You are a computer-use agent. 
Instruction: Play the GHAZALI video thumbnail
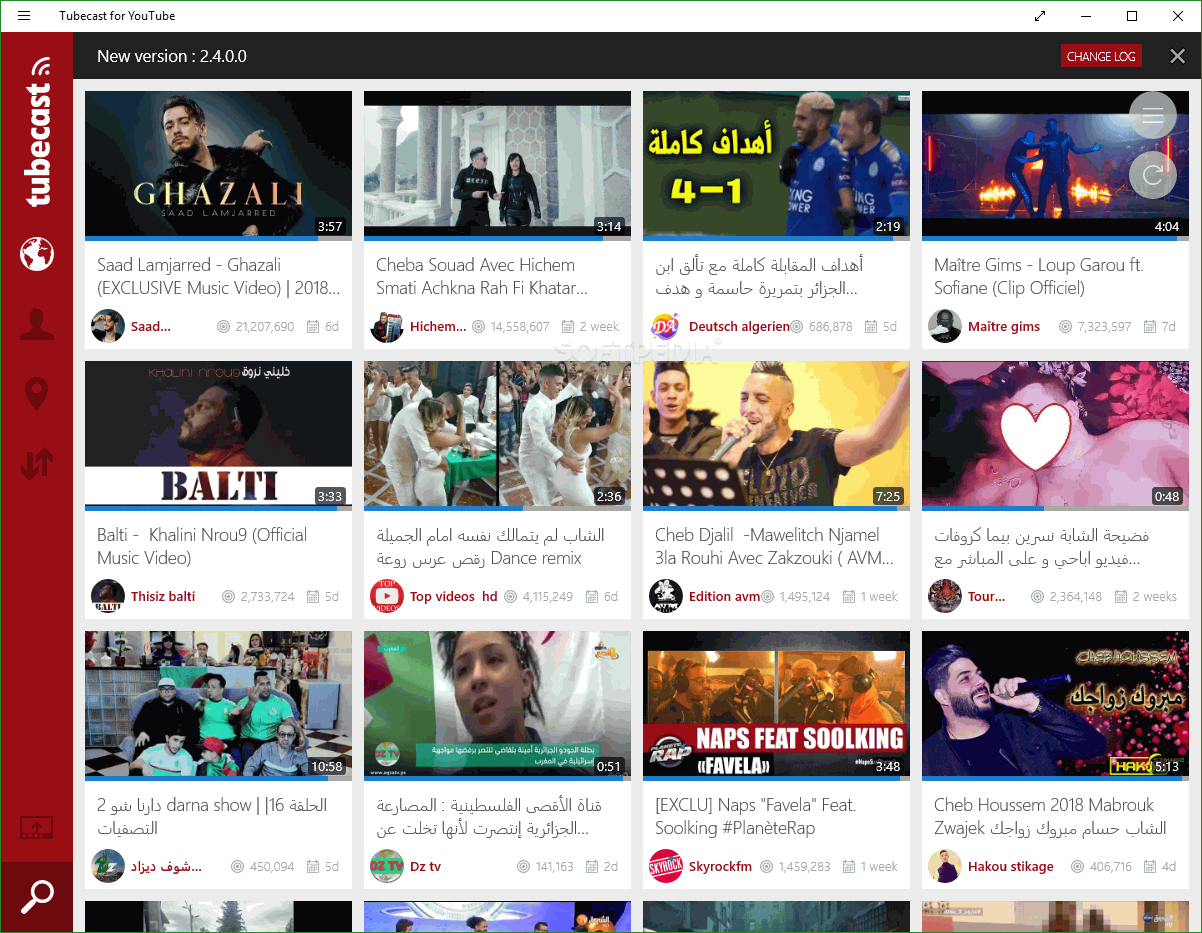tap(218, 164)
